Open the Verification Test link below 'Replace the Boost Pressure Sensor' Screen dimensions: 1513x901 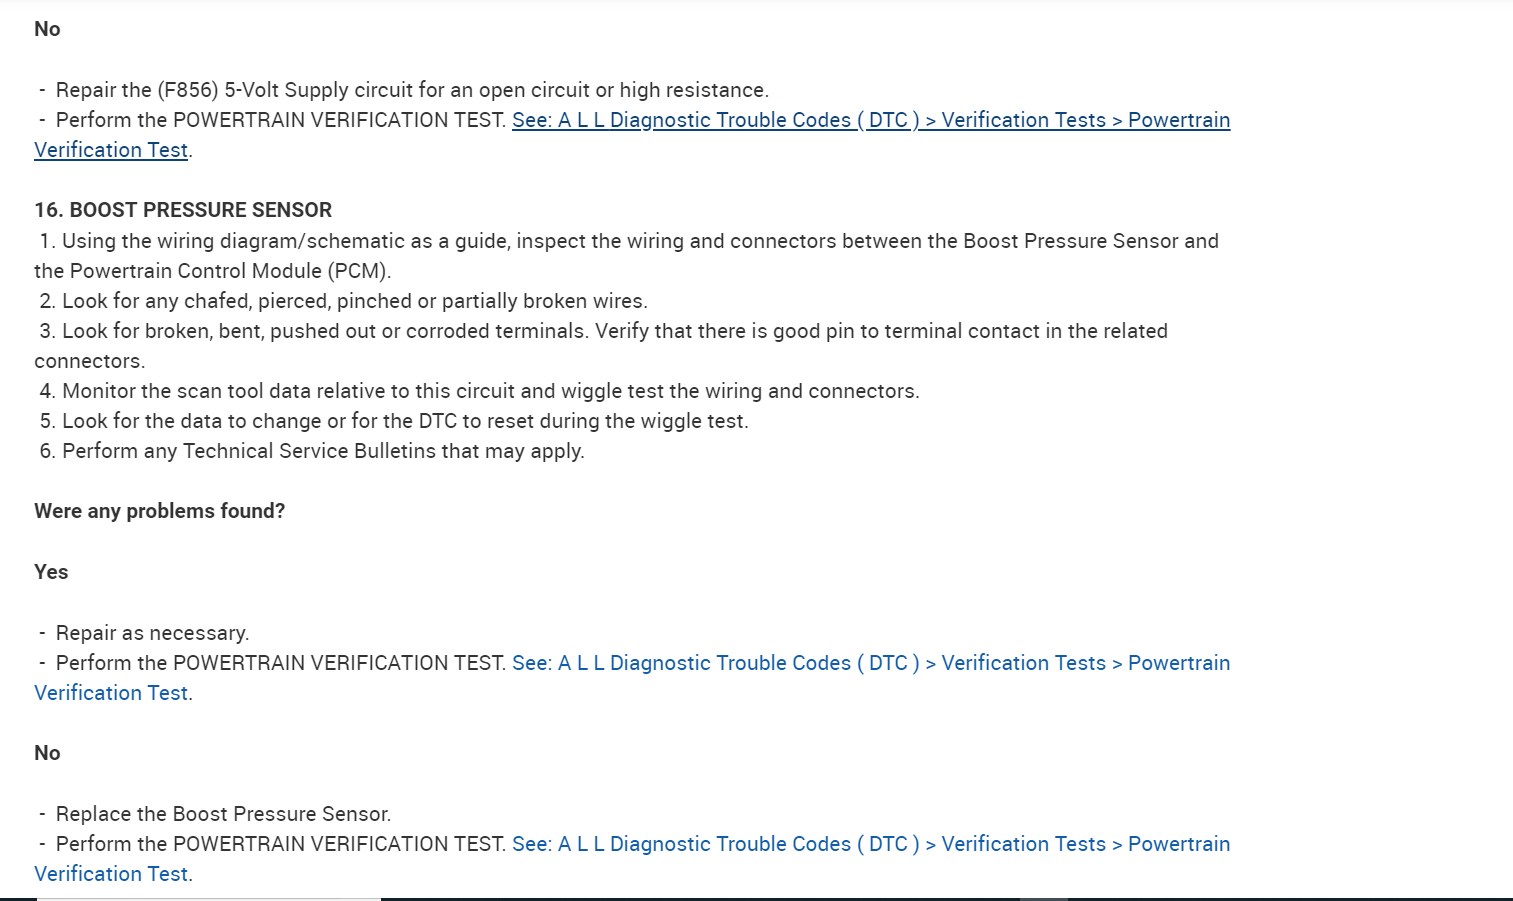coord(870,844)
